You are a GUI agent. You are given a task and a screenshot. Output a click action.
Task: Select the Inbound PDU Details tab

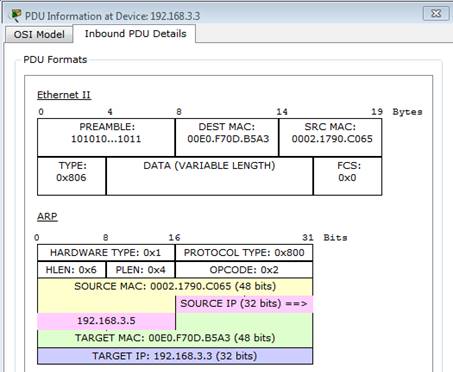point(135,34)
